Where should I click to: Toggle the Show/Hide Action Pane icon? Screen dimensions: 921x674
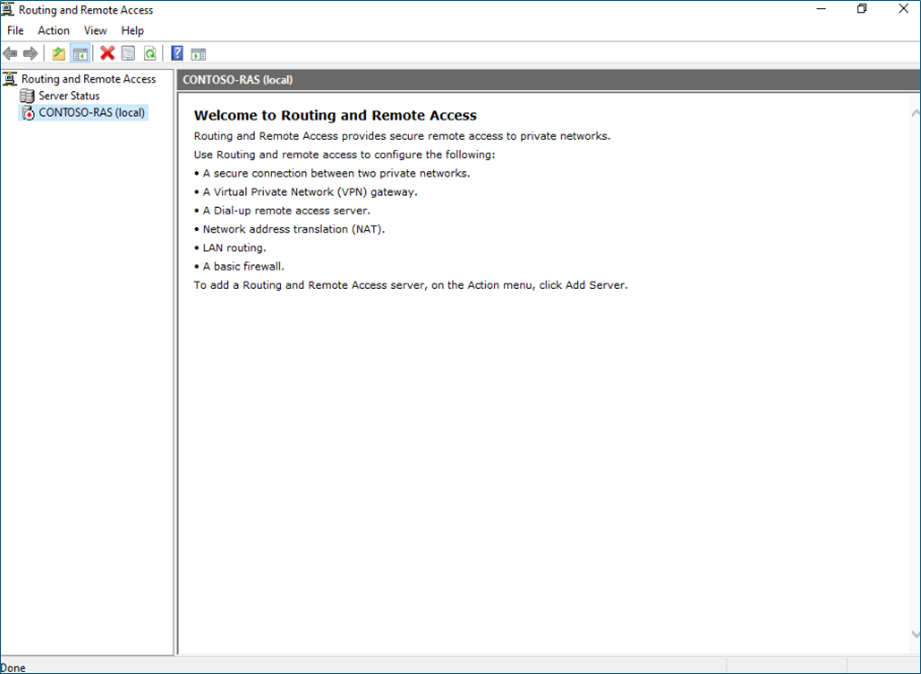tap(198, 54)
